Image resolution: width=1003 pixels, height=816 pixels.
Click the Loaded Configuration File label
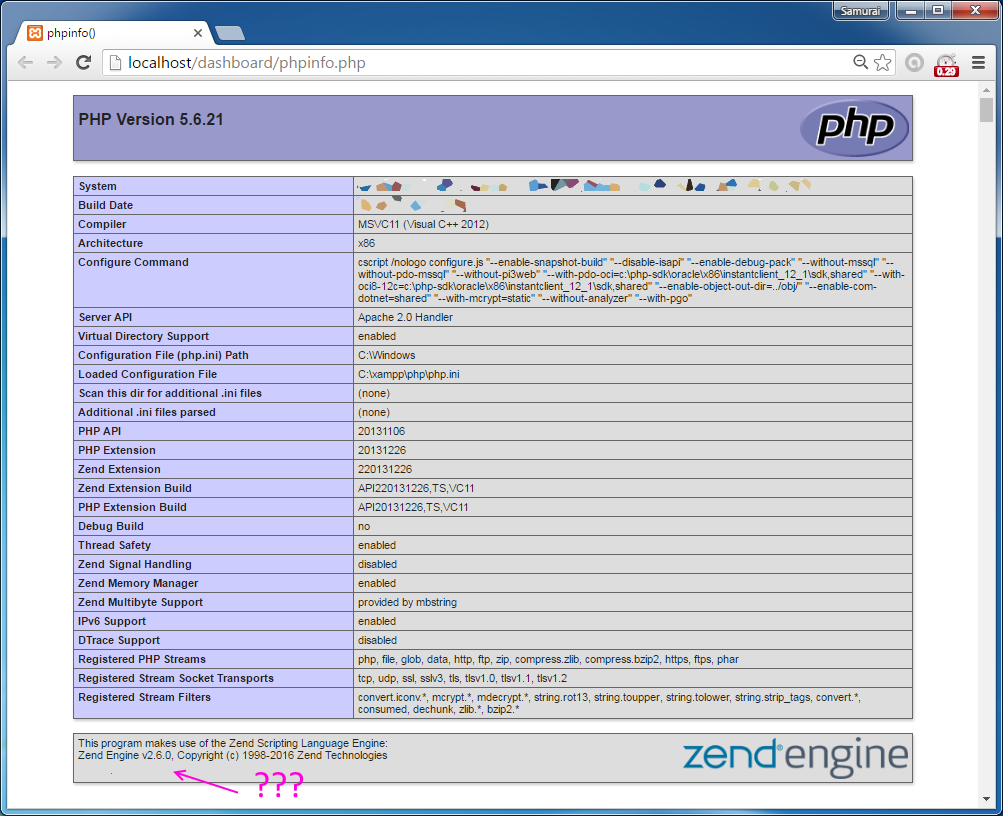click(x=148, y=374)
